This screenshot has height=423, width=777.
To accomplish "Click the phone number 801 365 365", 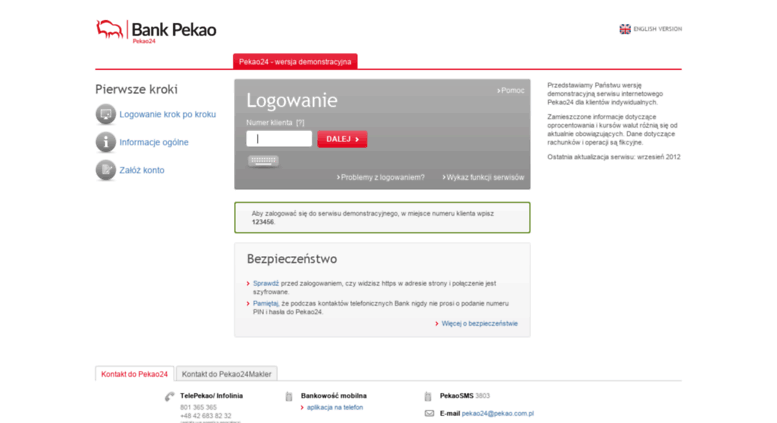I will click(x=198, y=407).
